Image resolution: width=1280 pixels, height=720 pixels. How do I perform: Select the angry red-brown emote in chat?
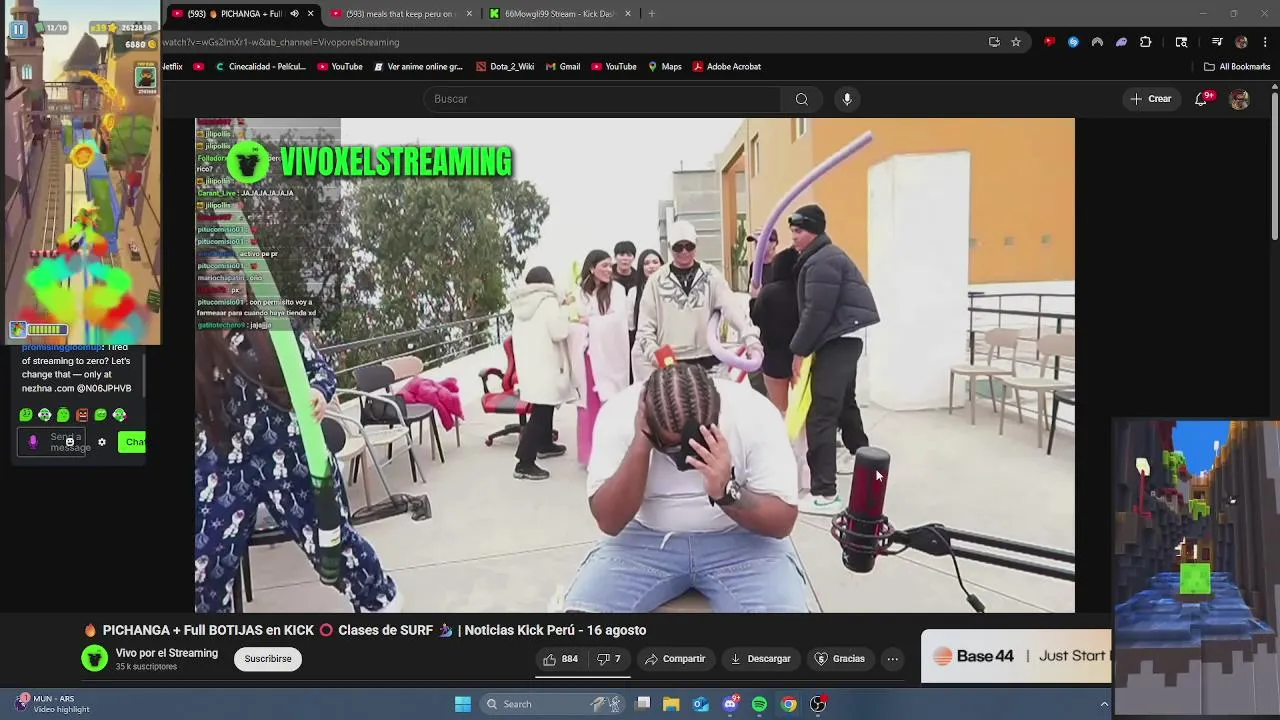point(82,415)
